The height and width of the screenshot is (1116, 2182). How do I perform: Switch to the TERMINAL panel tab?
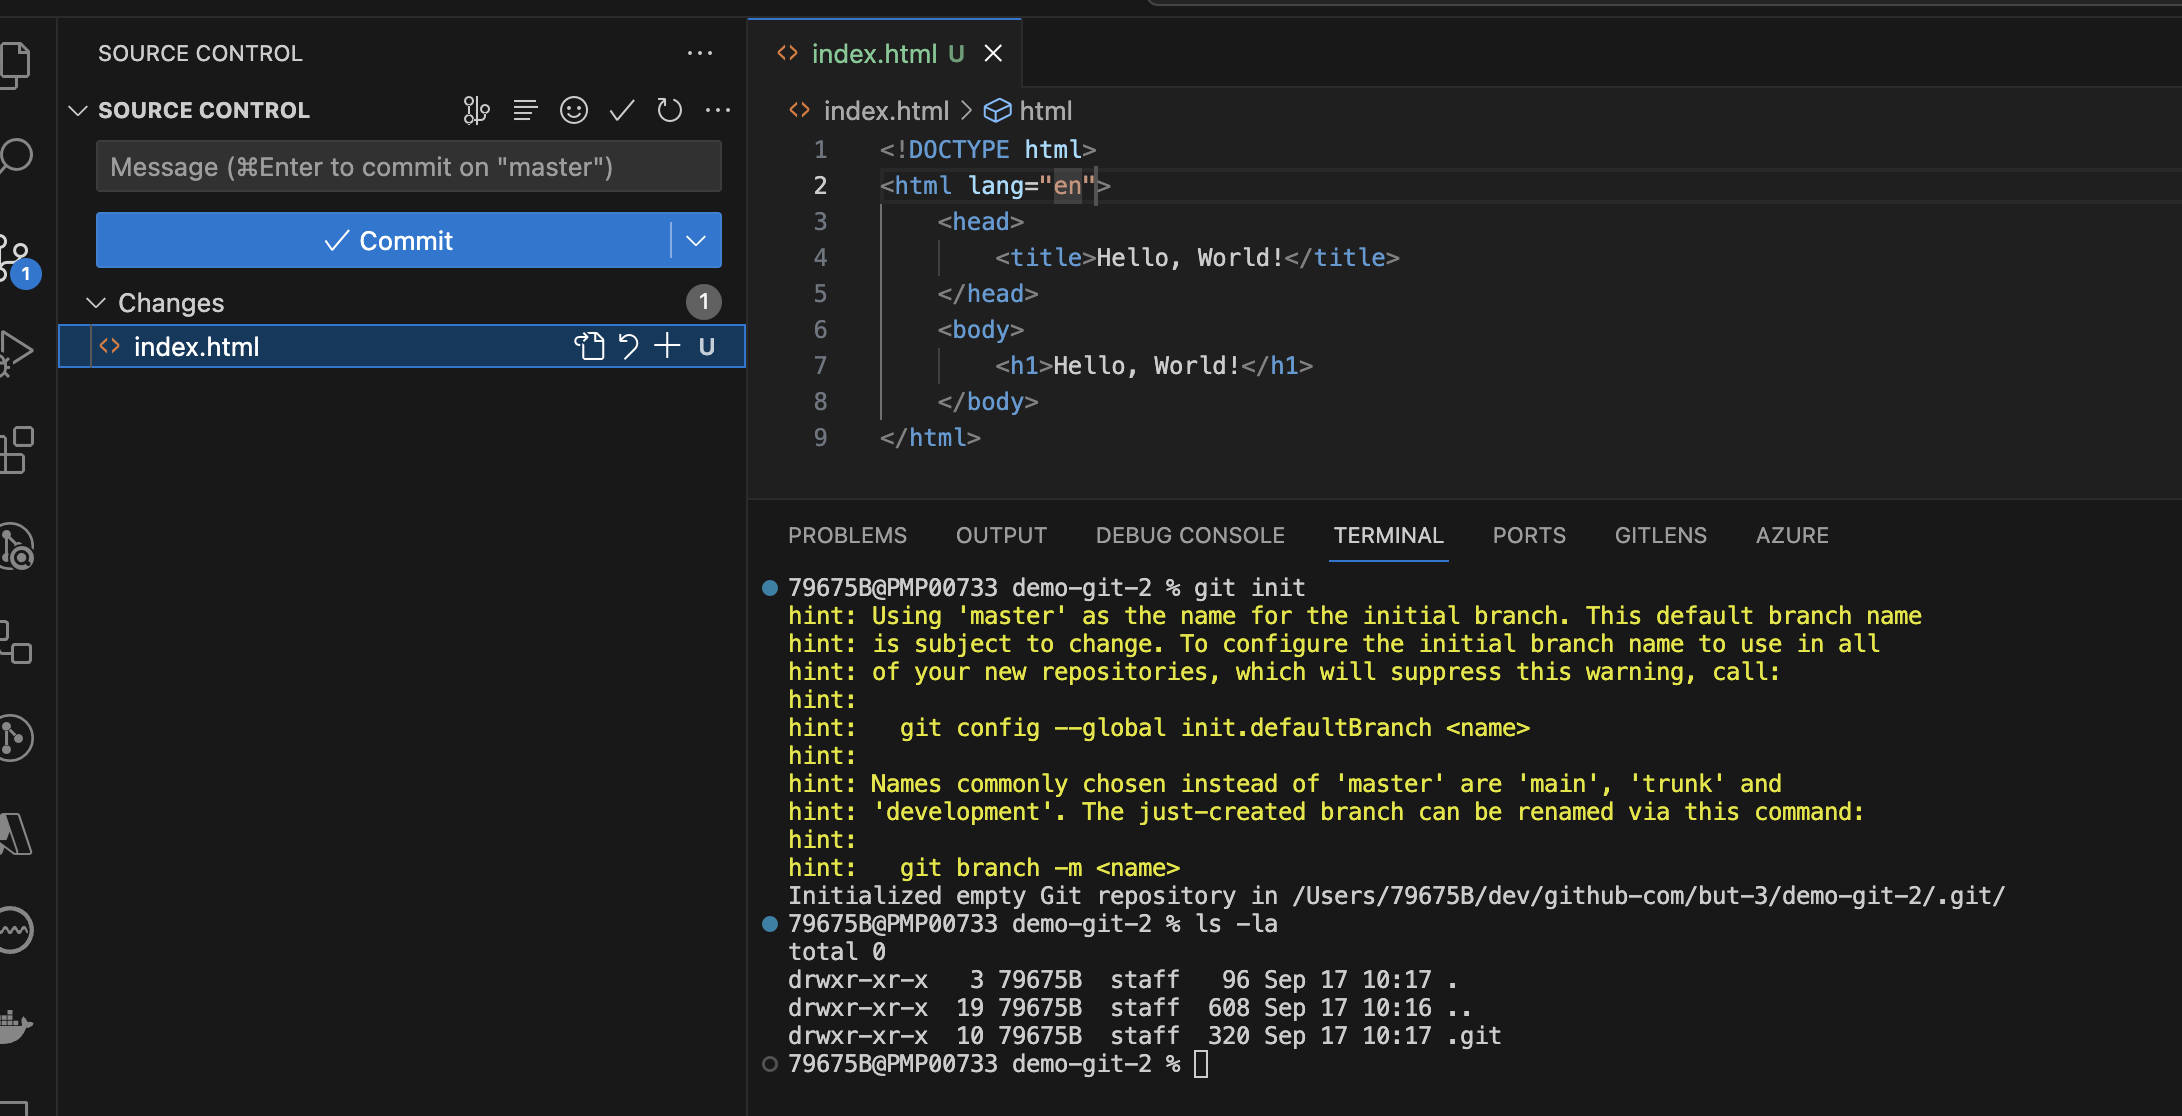point(1388,535)
